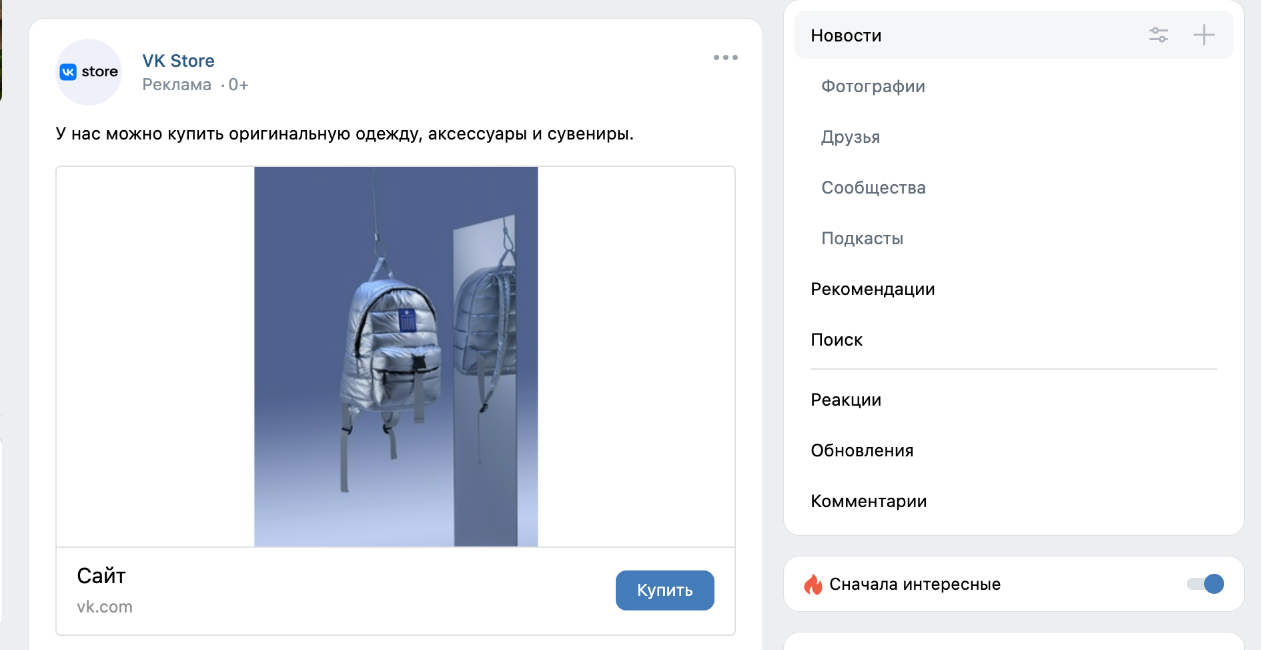Image resolution: width=1261 pixels, height=650 pixels.
Task: Open the Комментарии section
Action: (x=869, y=501)
